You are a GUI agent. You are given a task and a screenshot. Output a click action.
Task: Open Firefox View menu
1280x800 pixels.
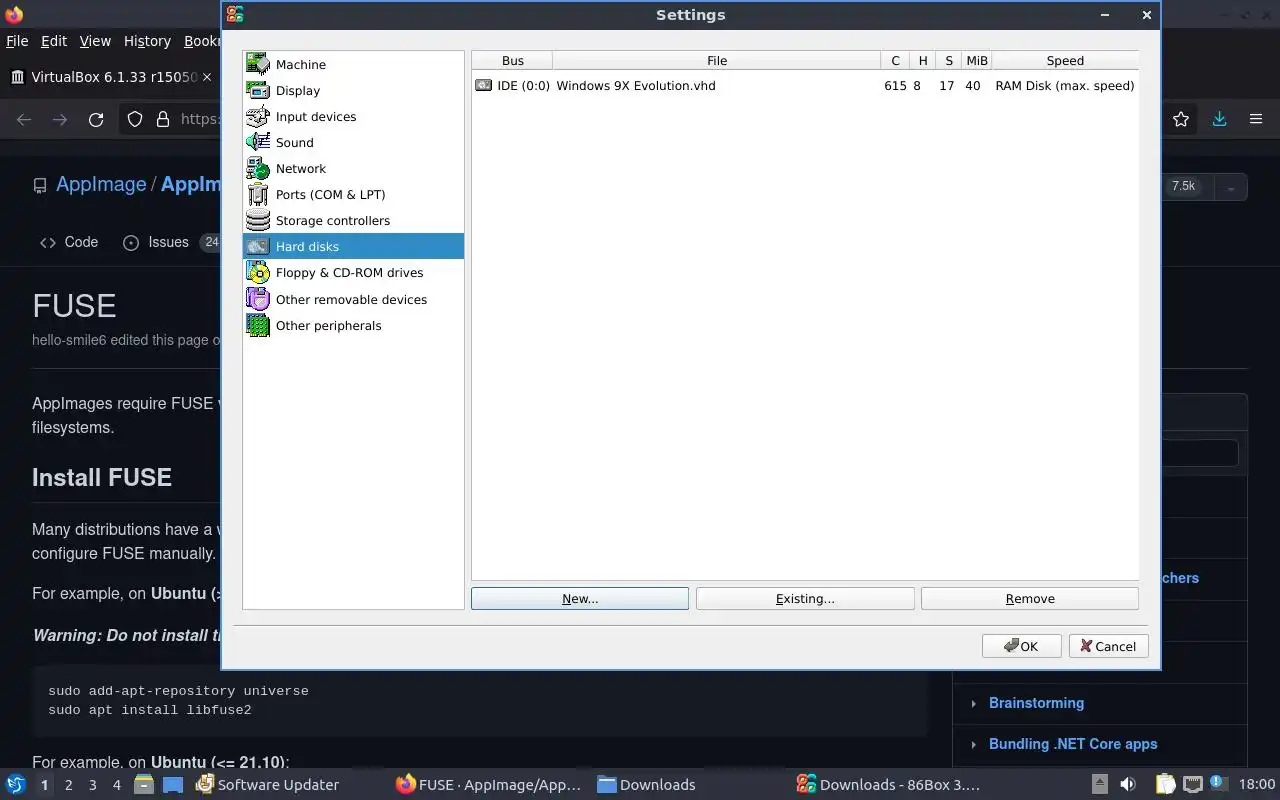tap(95, 41)
